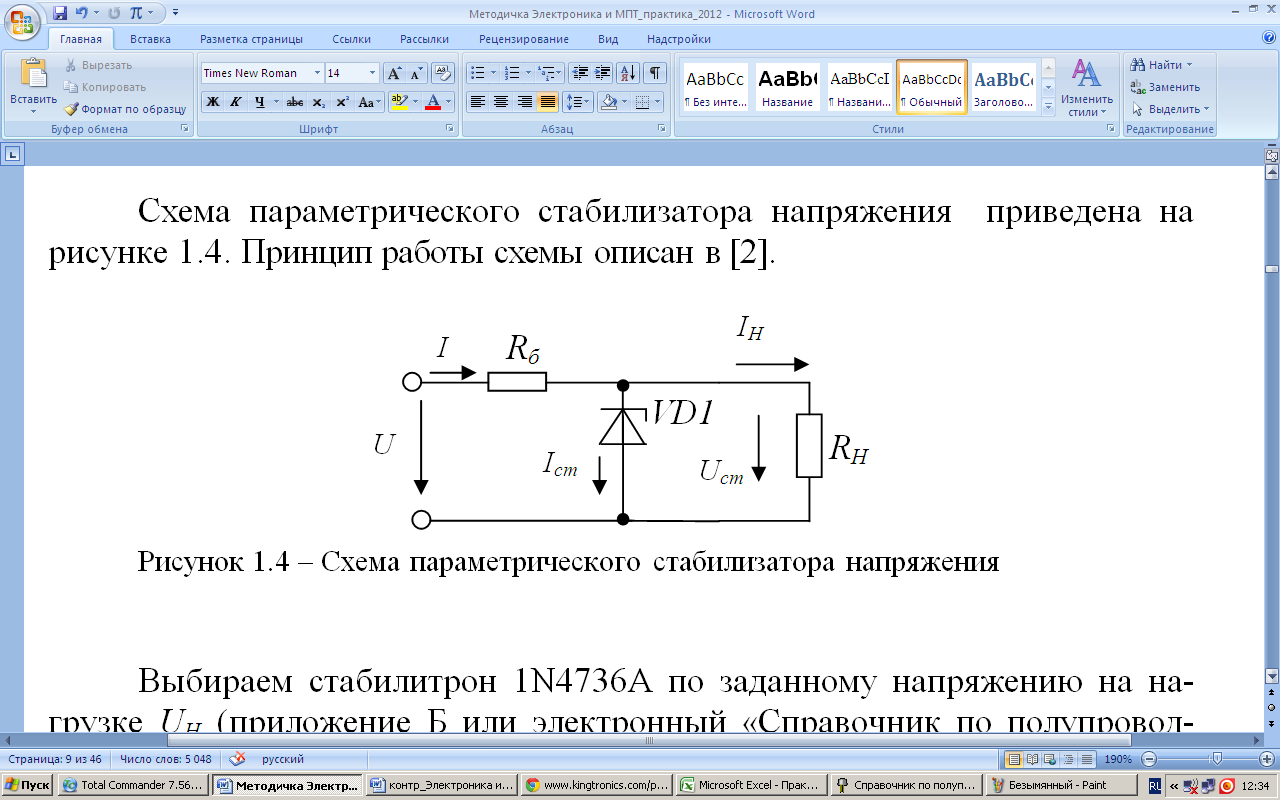
Task: Click Заменить replace tool
Action: (x=1165, y=87)
